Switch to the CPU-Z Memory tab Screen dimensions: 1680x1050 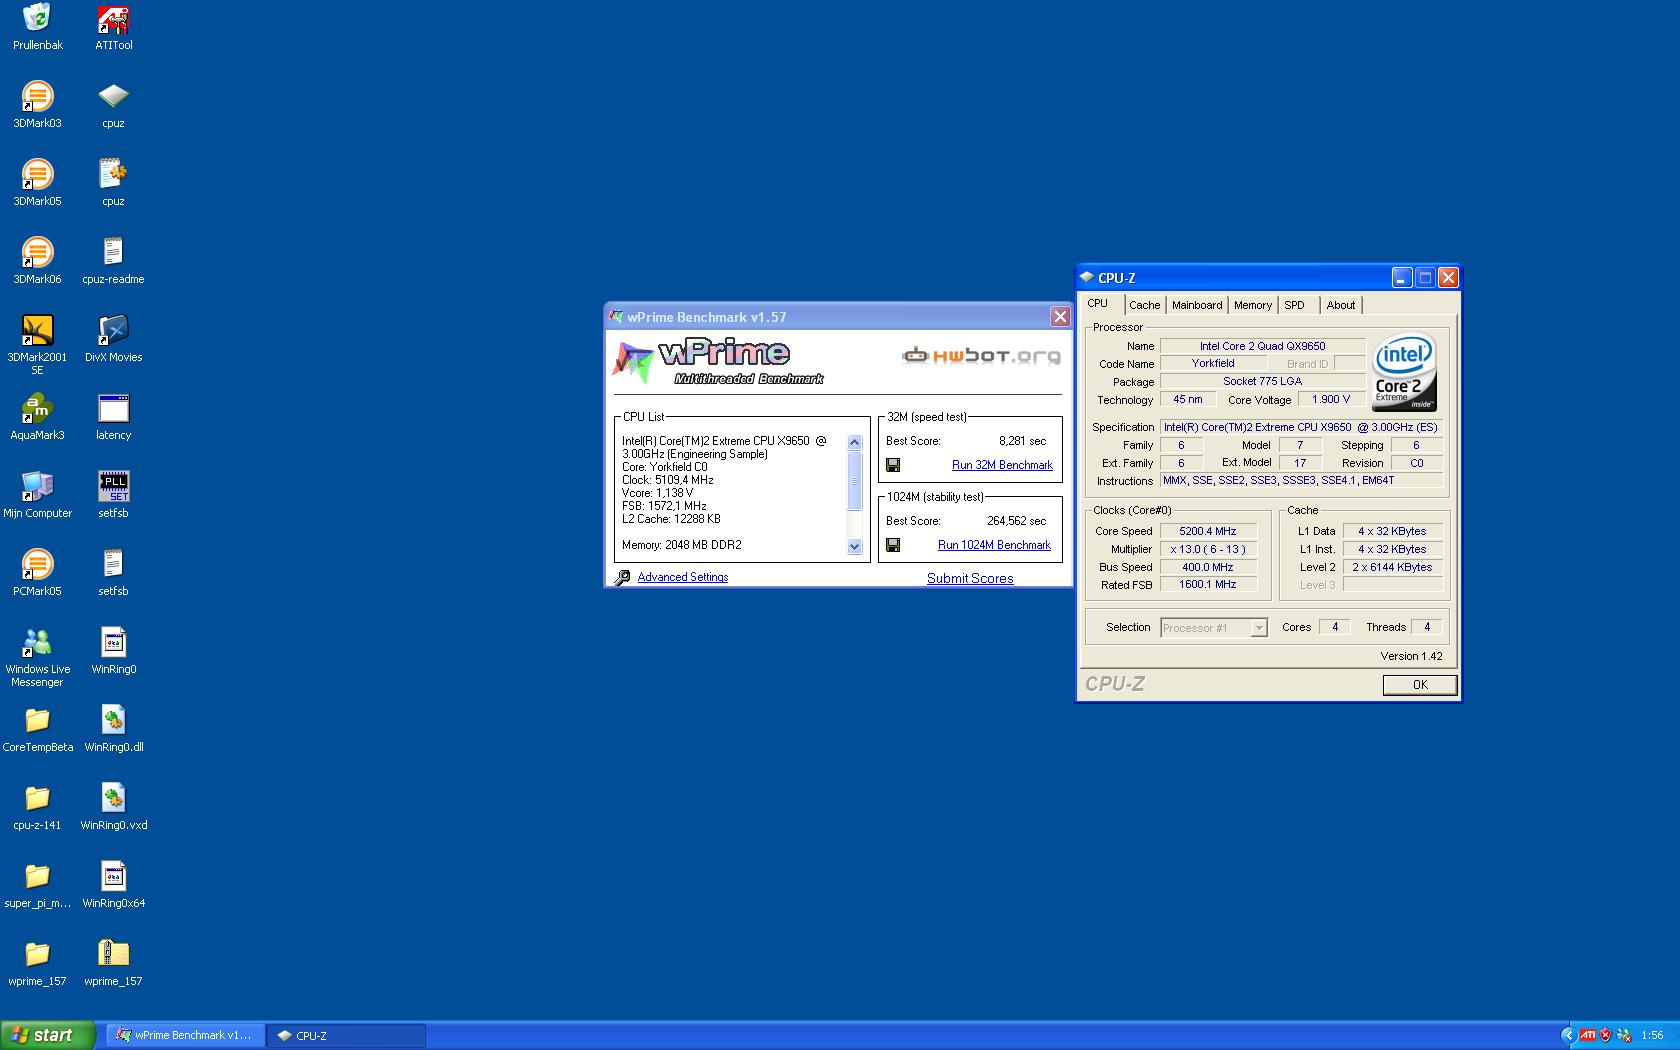(1253, 305)
